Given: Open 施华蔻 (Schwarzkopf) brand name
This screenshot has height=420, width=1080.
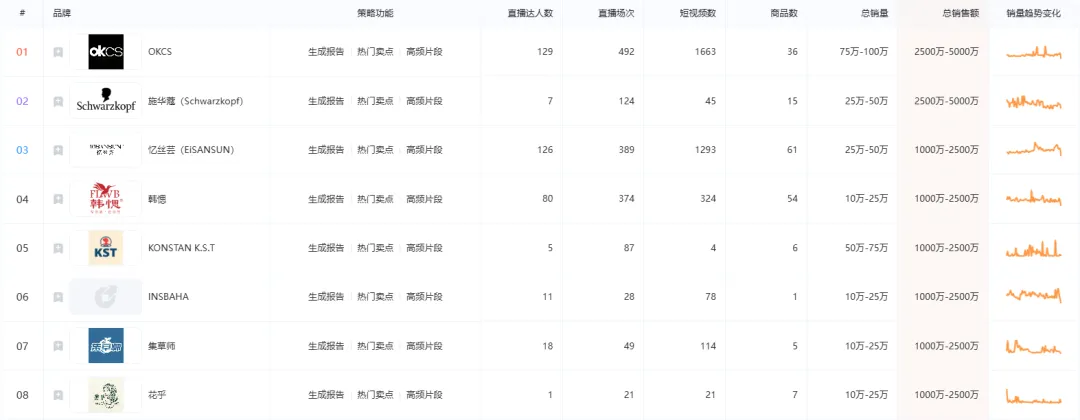Looking at the screenshot, I should (196, 101).
